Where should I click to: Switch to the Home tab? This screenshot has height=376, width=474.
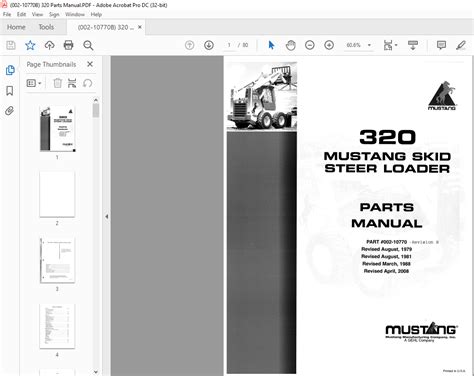[16, 27]
